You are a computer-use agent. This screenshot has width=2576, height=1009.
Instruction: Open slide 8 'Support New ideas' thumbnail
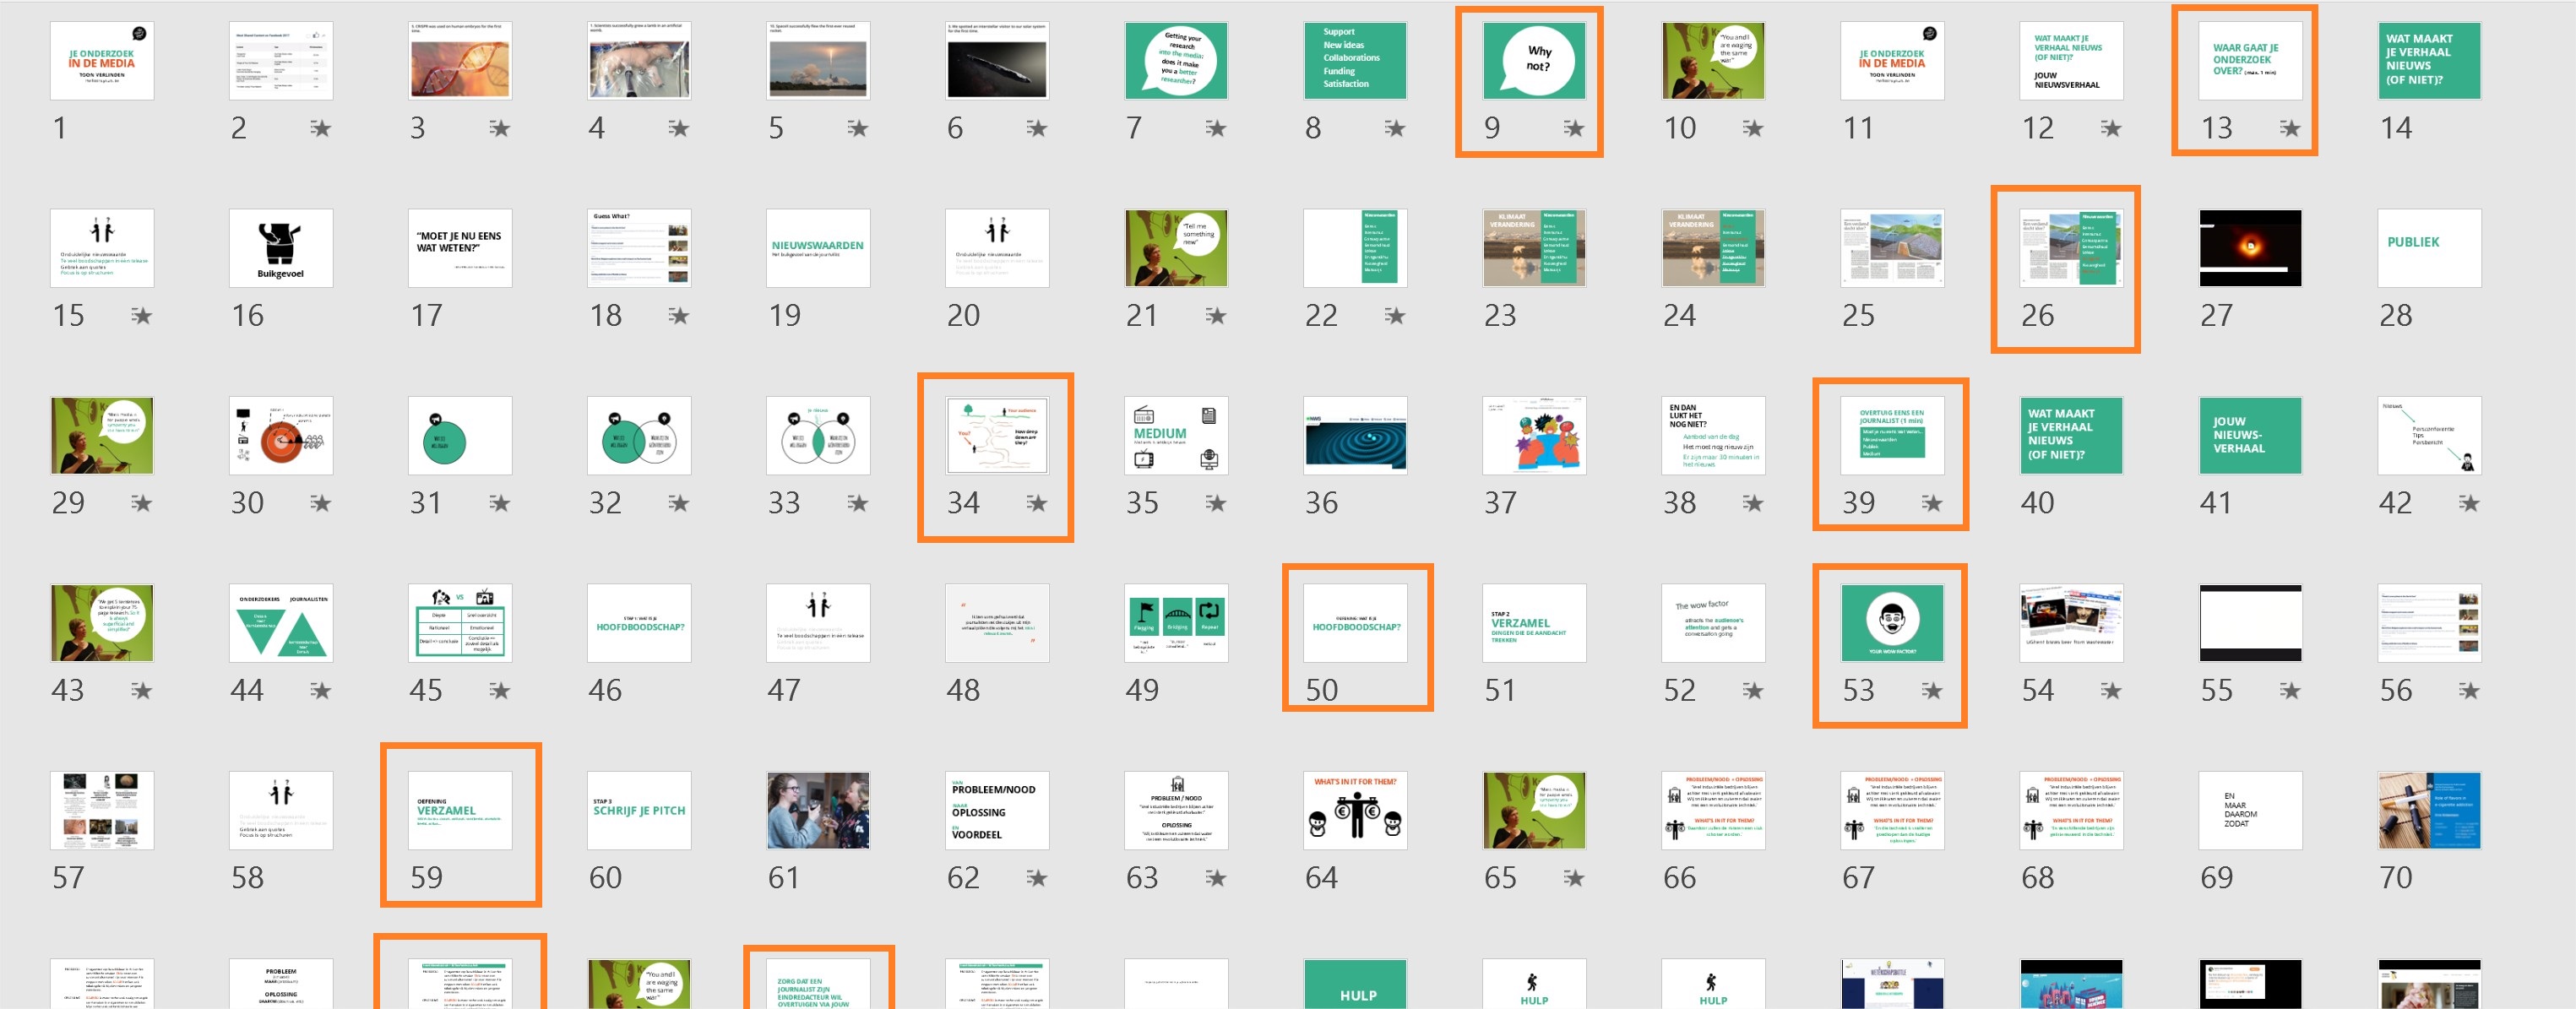pos(1355,61)
